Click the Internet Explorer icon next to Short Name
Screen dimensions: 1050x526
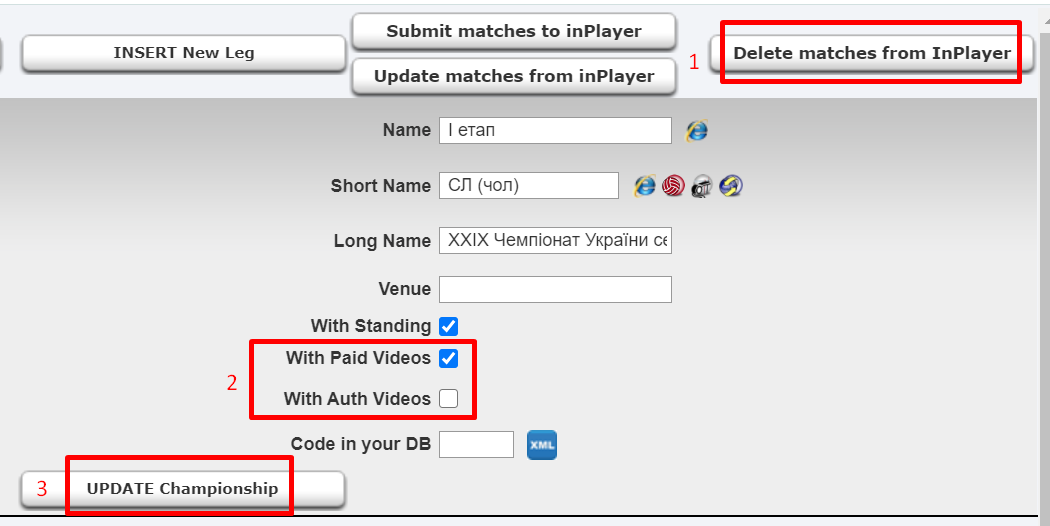coord(645,186)
